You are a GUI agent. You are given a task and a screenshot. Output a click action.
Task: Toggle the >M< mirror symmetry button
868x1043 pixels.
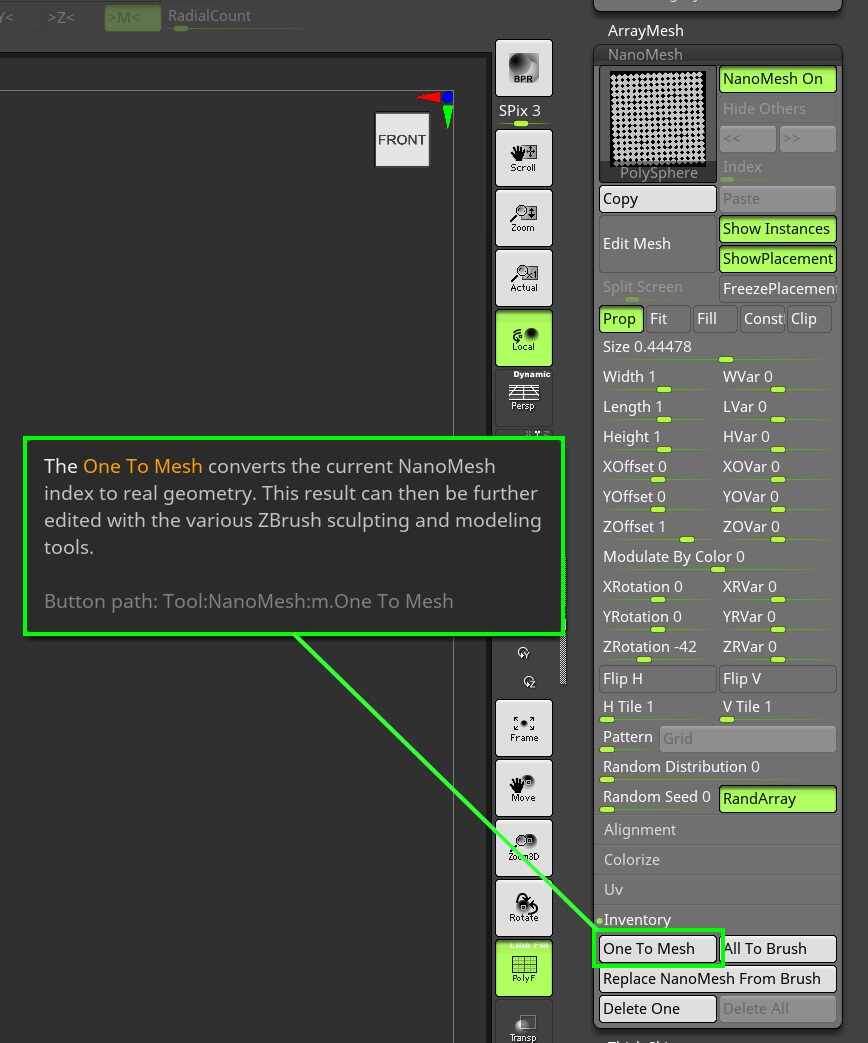(132, 18)
